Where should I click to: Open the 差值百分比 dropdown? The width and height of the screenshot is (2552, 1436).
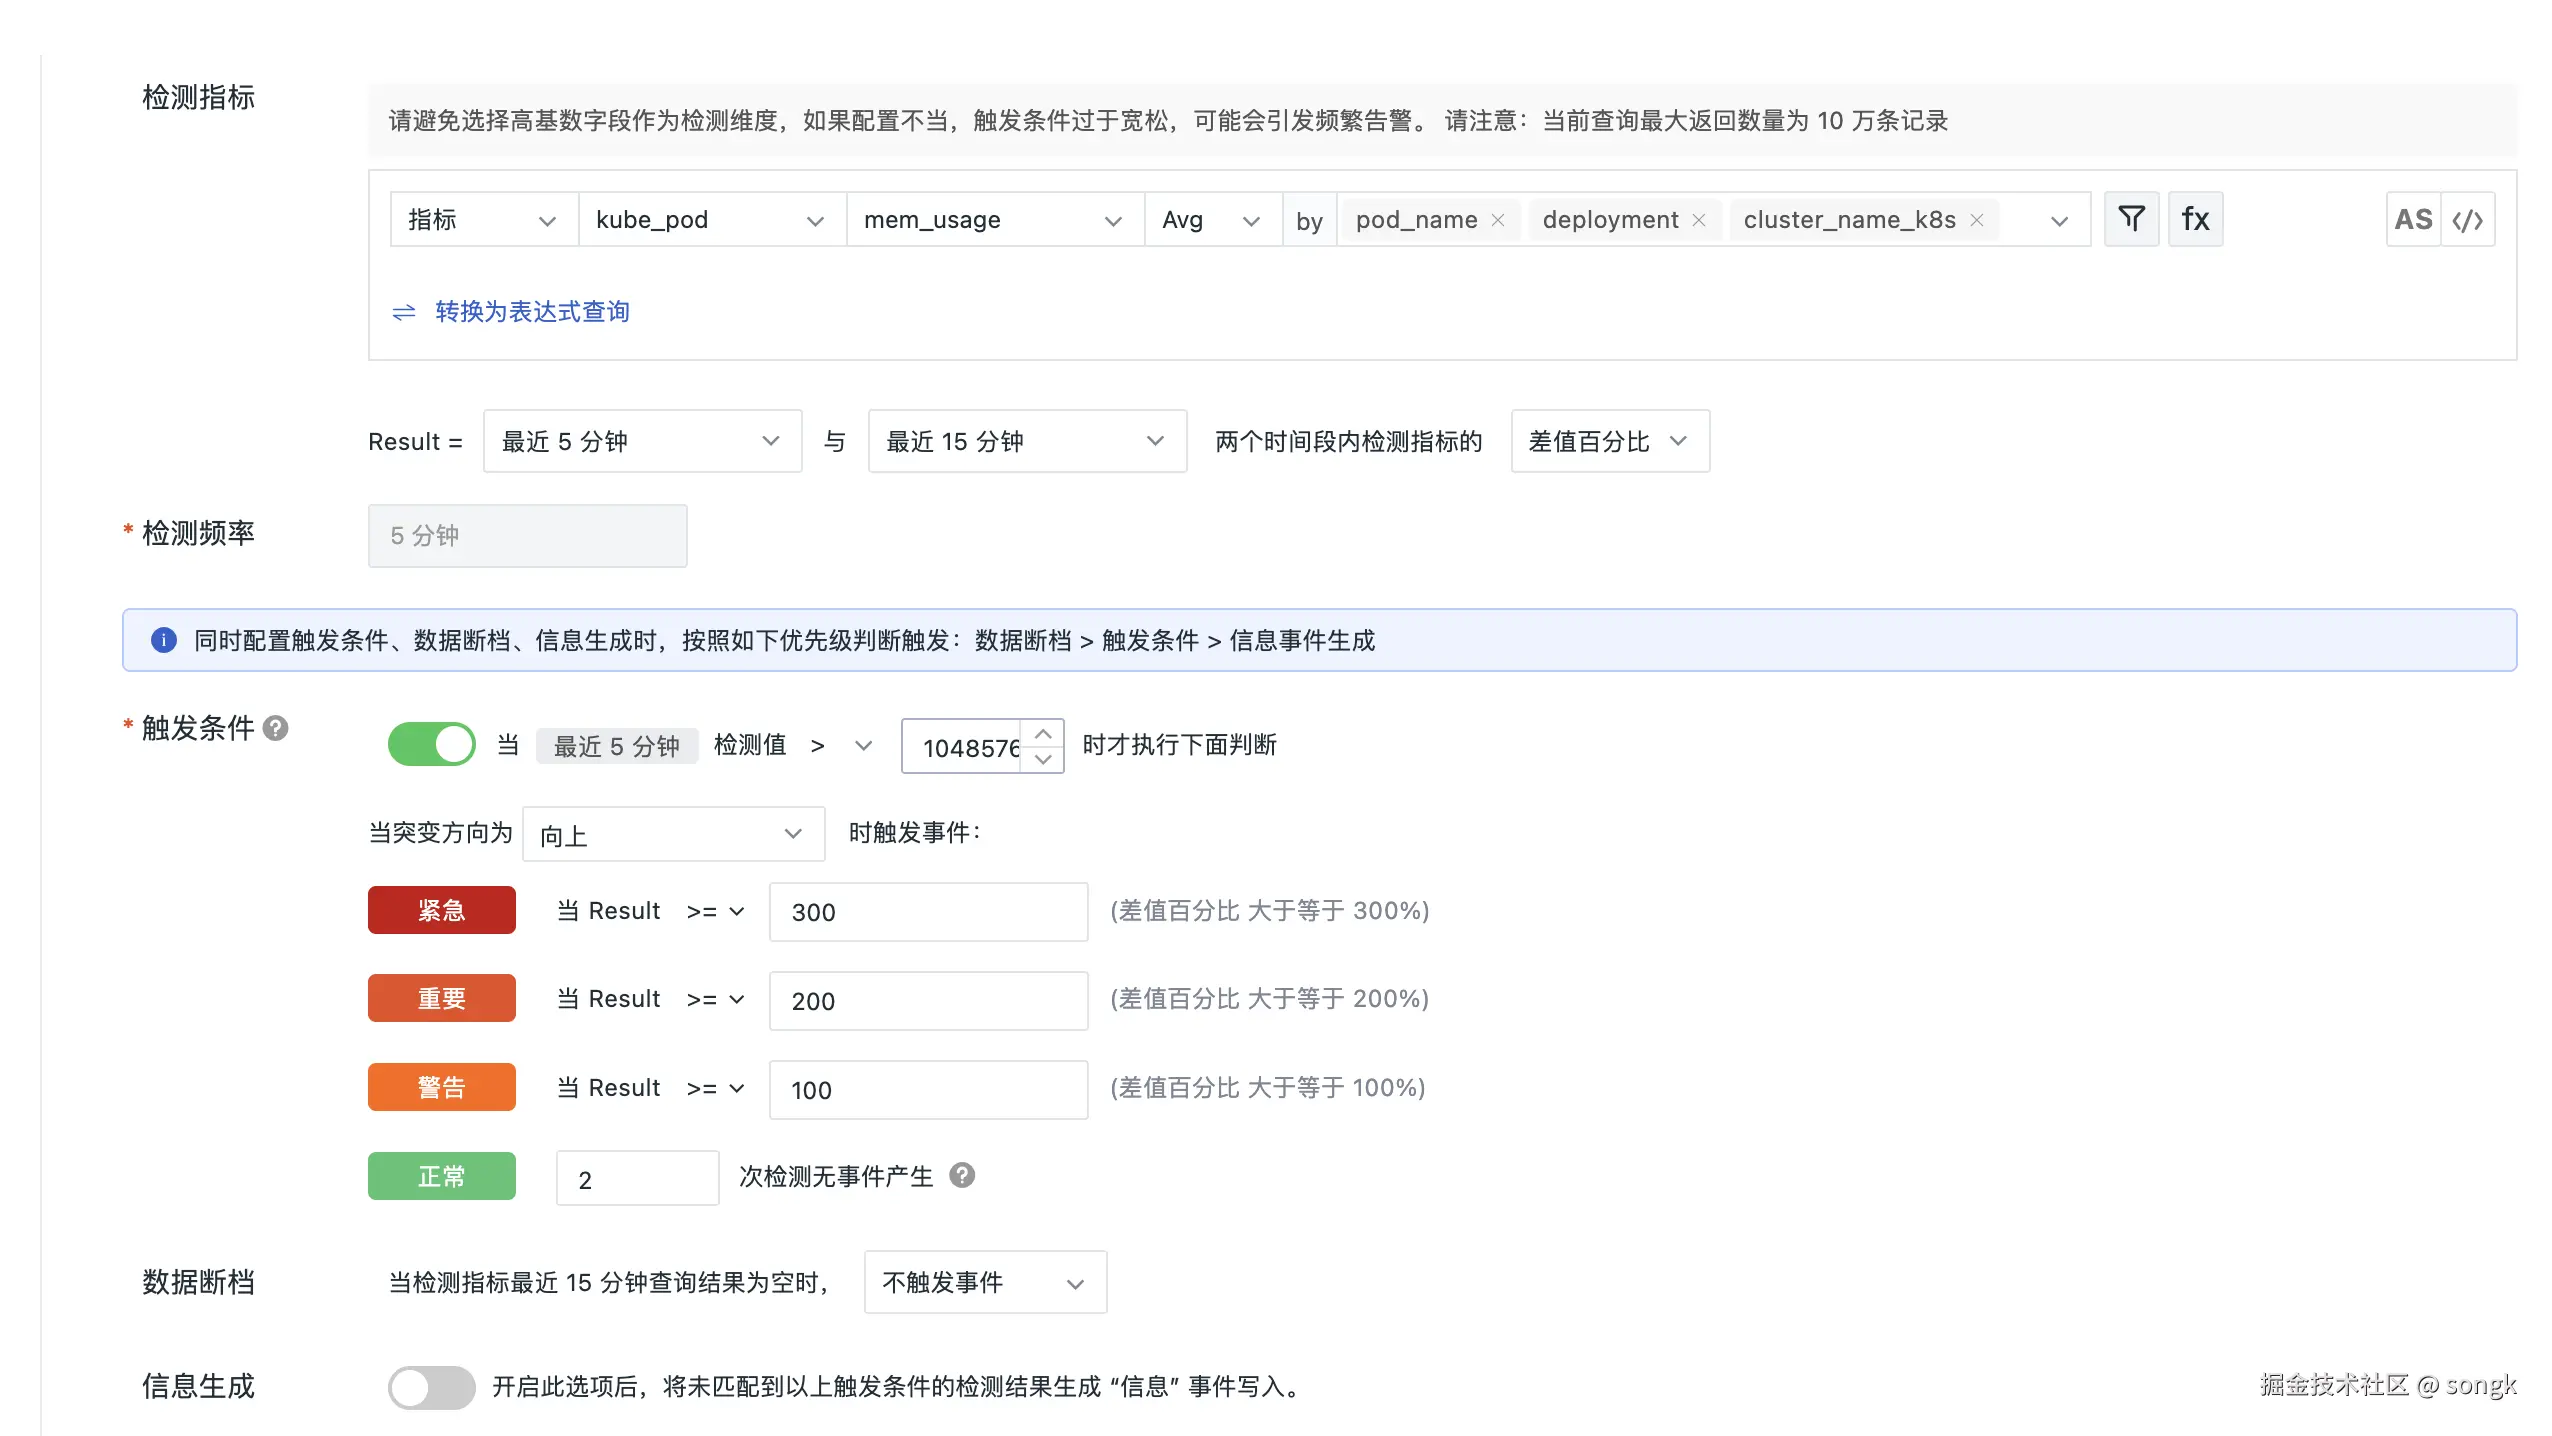pyautogui.click(x=1609, y=441)
